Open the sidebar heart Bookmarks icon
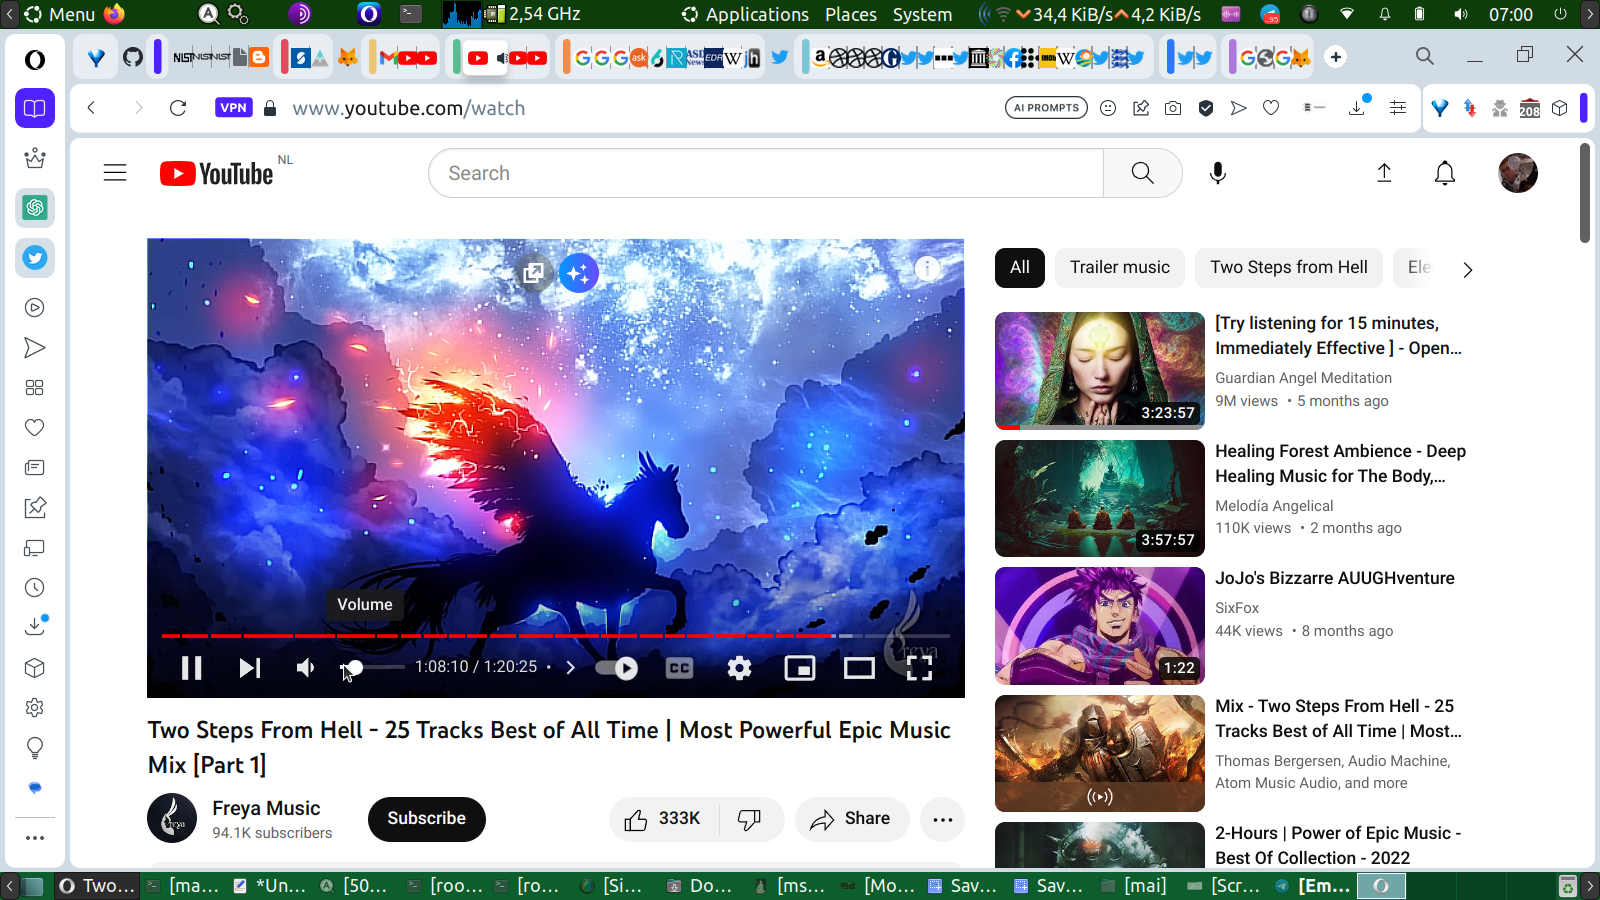The height and width of the screenshot is (900, 1600). pos(35,428)
